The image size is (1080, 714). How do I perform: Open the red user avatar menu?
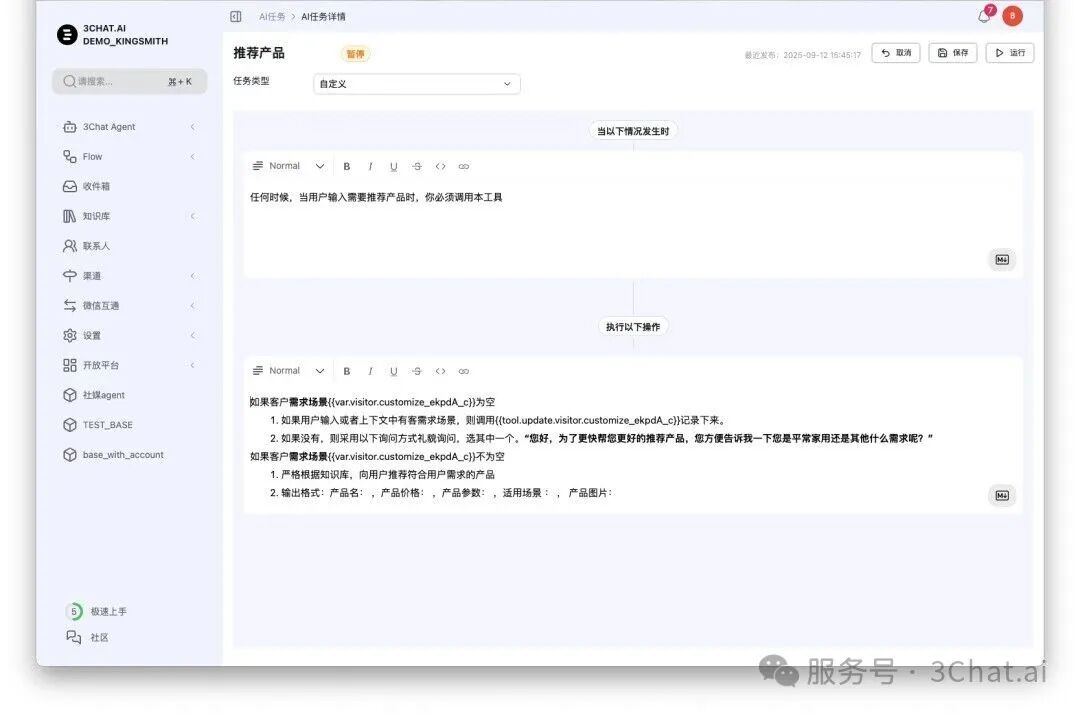1012,16
